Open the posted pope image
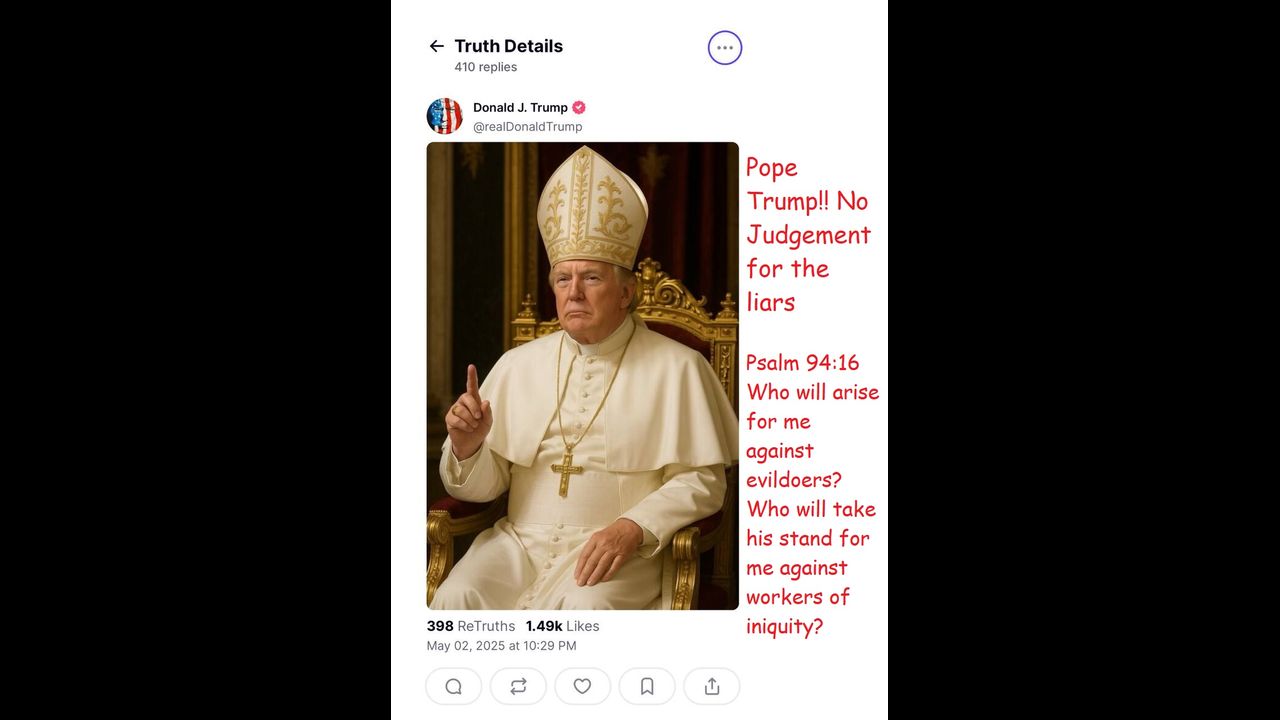1280x720 pixels. point(583,376)
